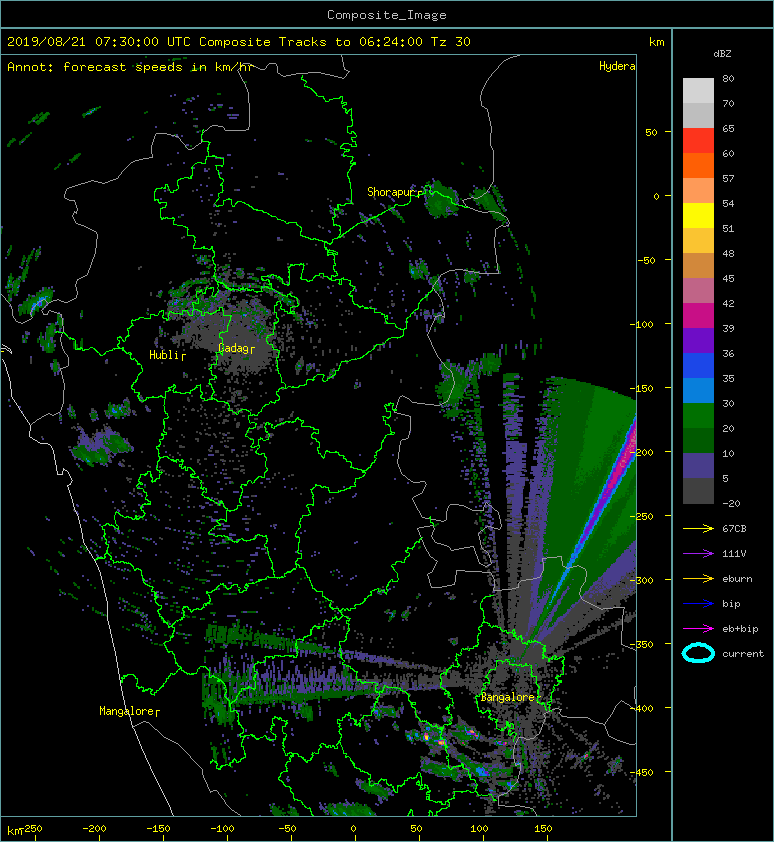774x842 pixels.
Task: Click the 67CB legend label
Action: (734, 528)
